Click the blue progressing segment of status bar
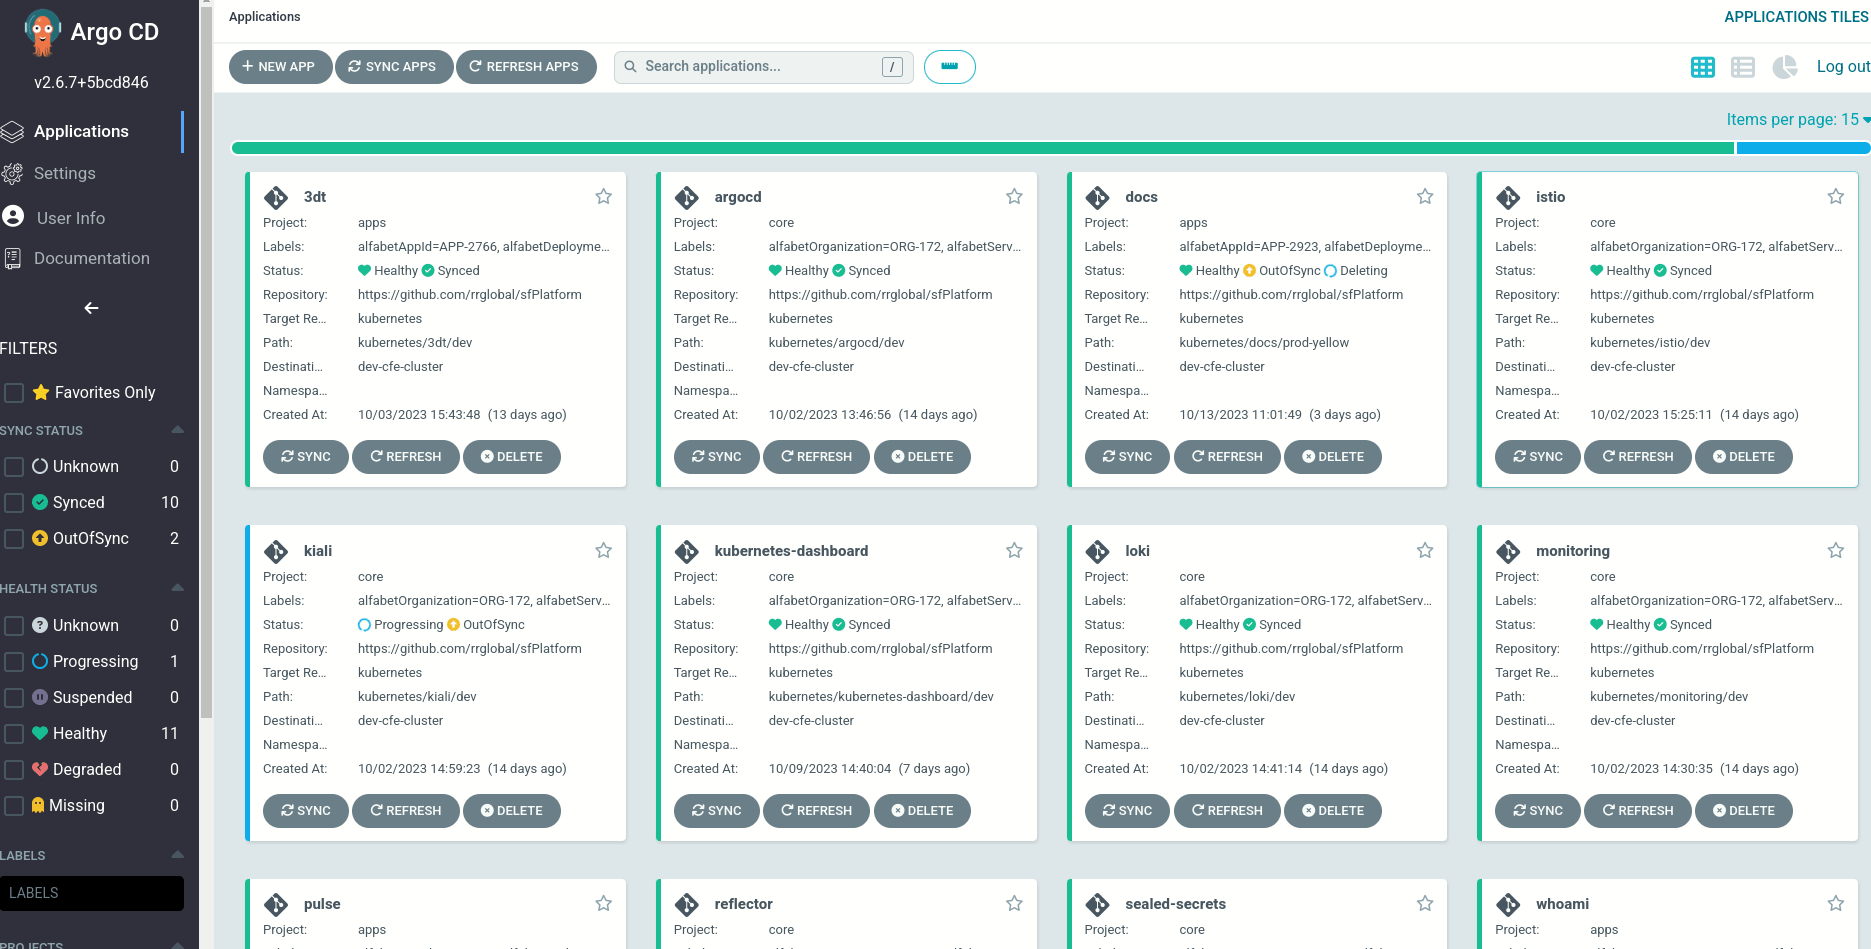This screenshot has width=1871, height=949. tap(1803, 148)
